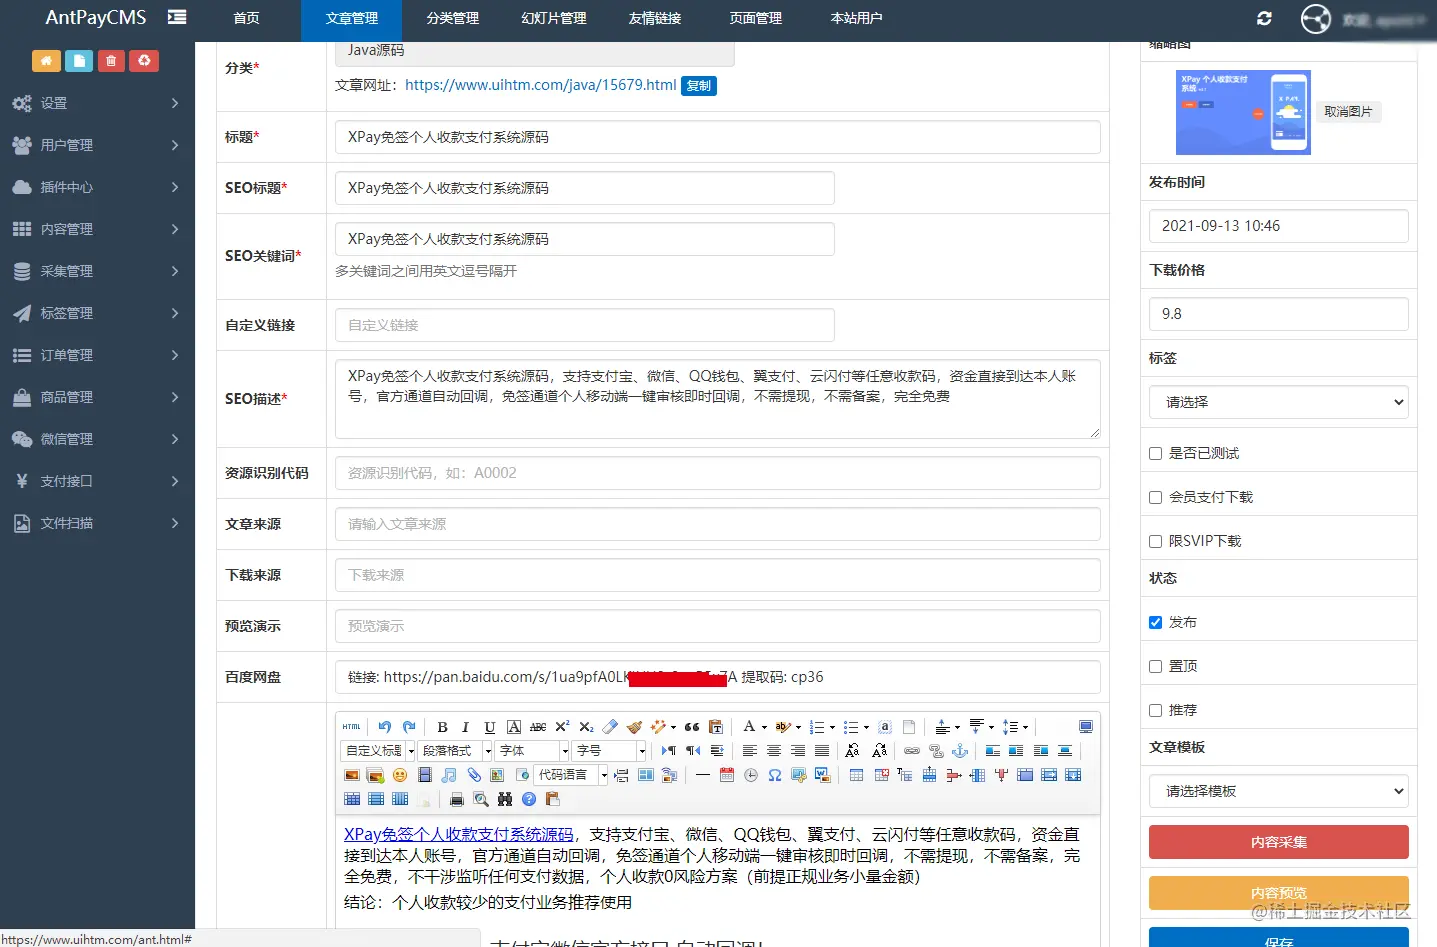Screen dimensions: 1437x947
Task: Apply superscript formatting
Action: tap(562, 727)
